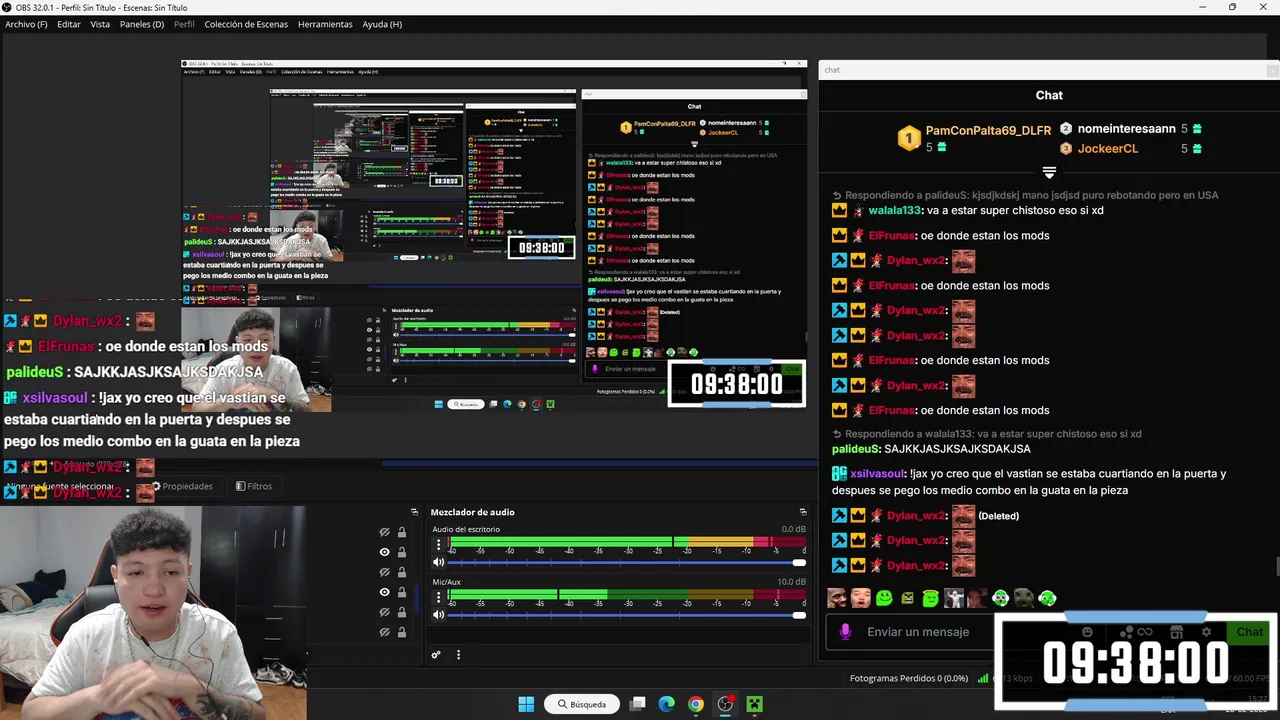
Task: Click the green creeper taskbar icon
Action: [755, 704]
